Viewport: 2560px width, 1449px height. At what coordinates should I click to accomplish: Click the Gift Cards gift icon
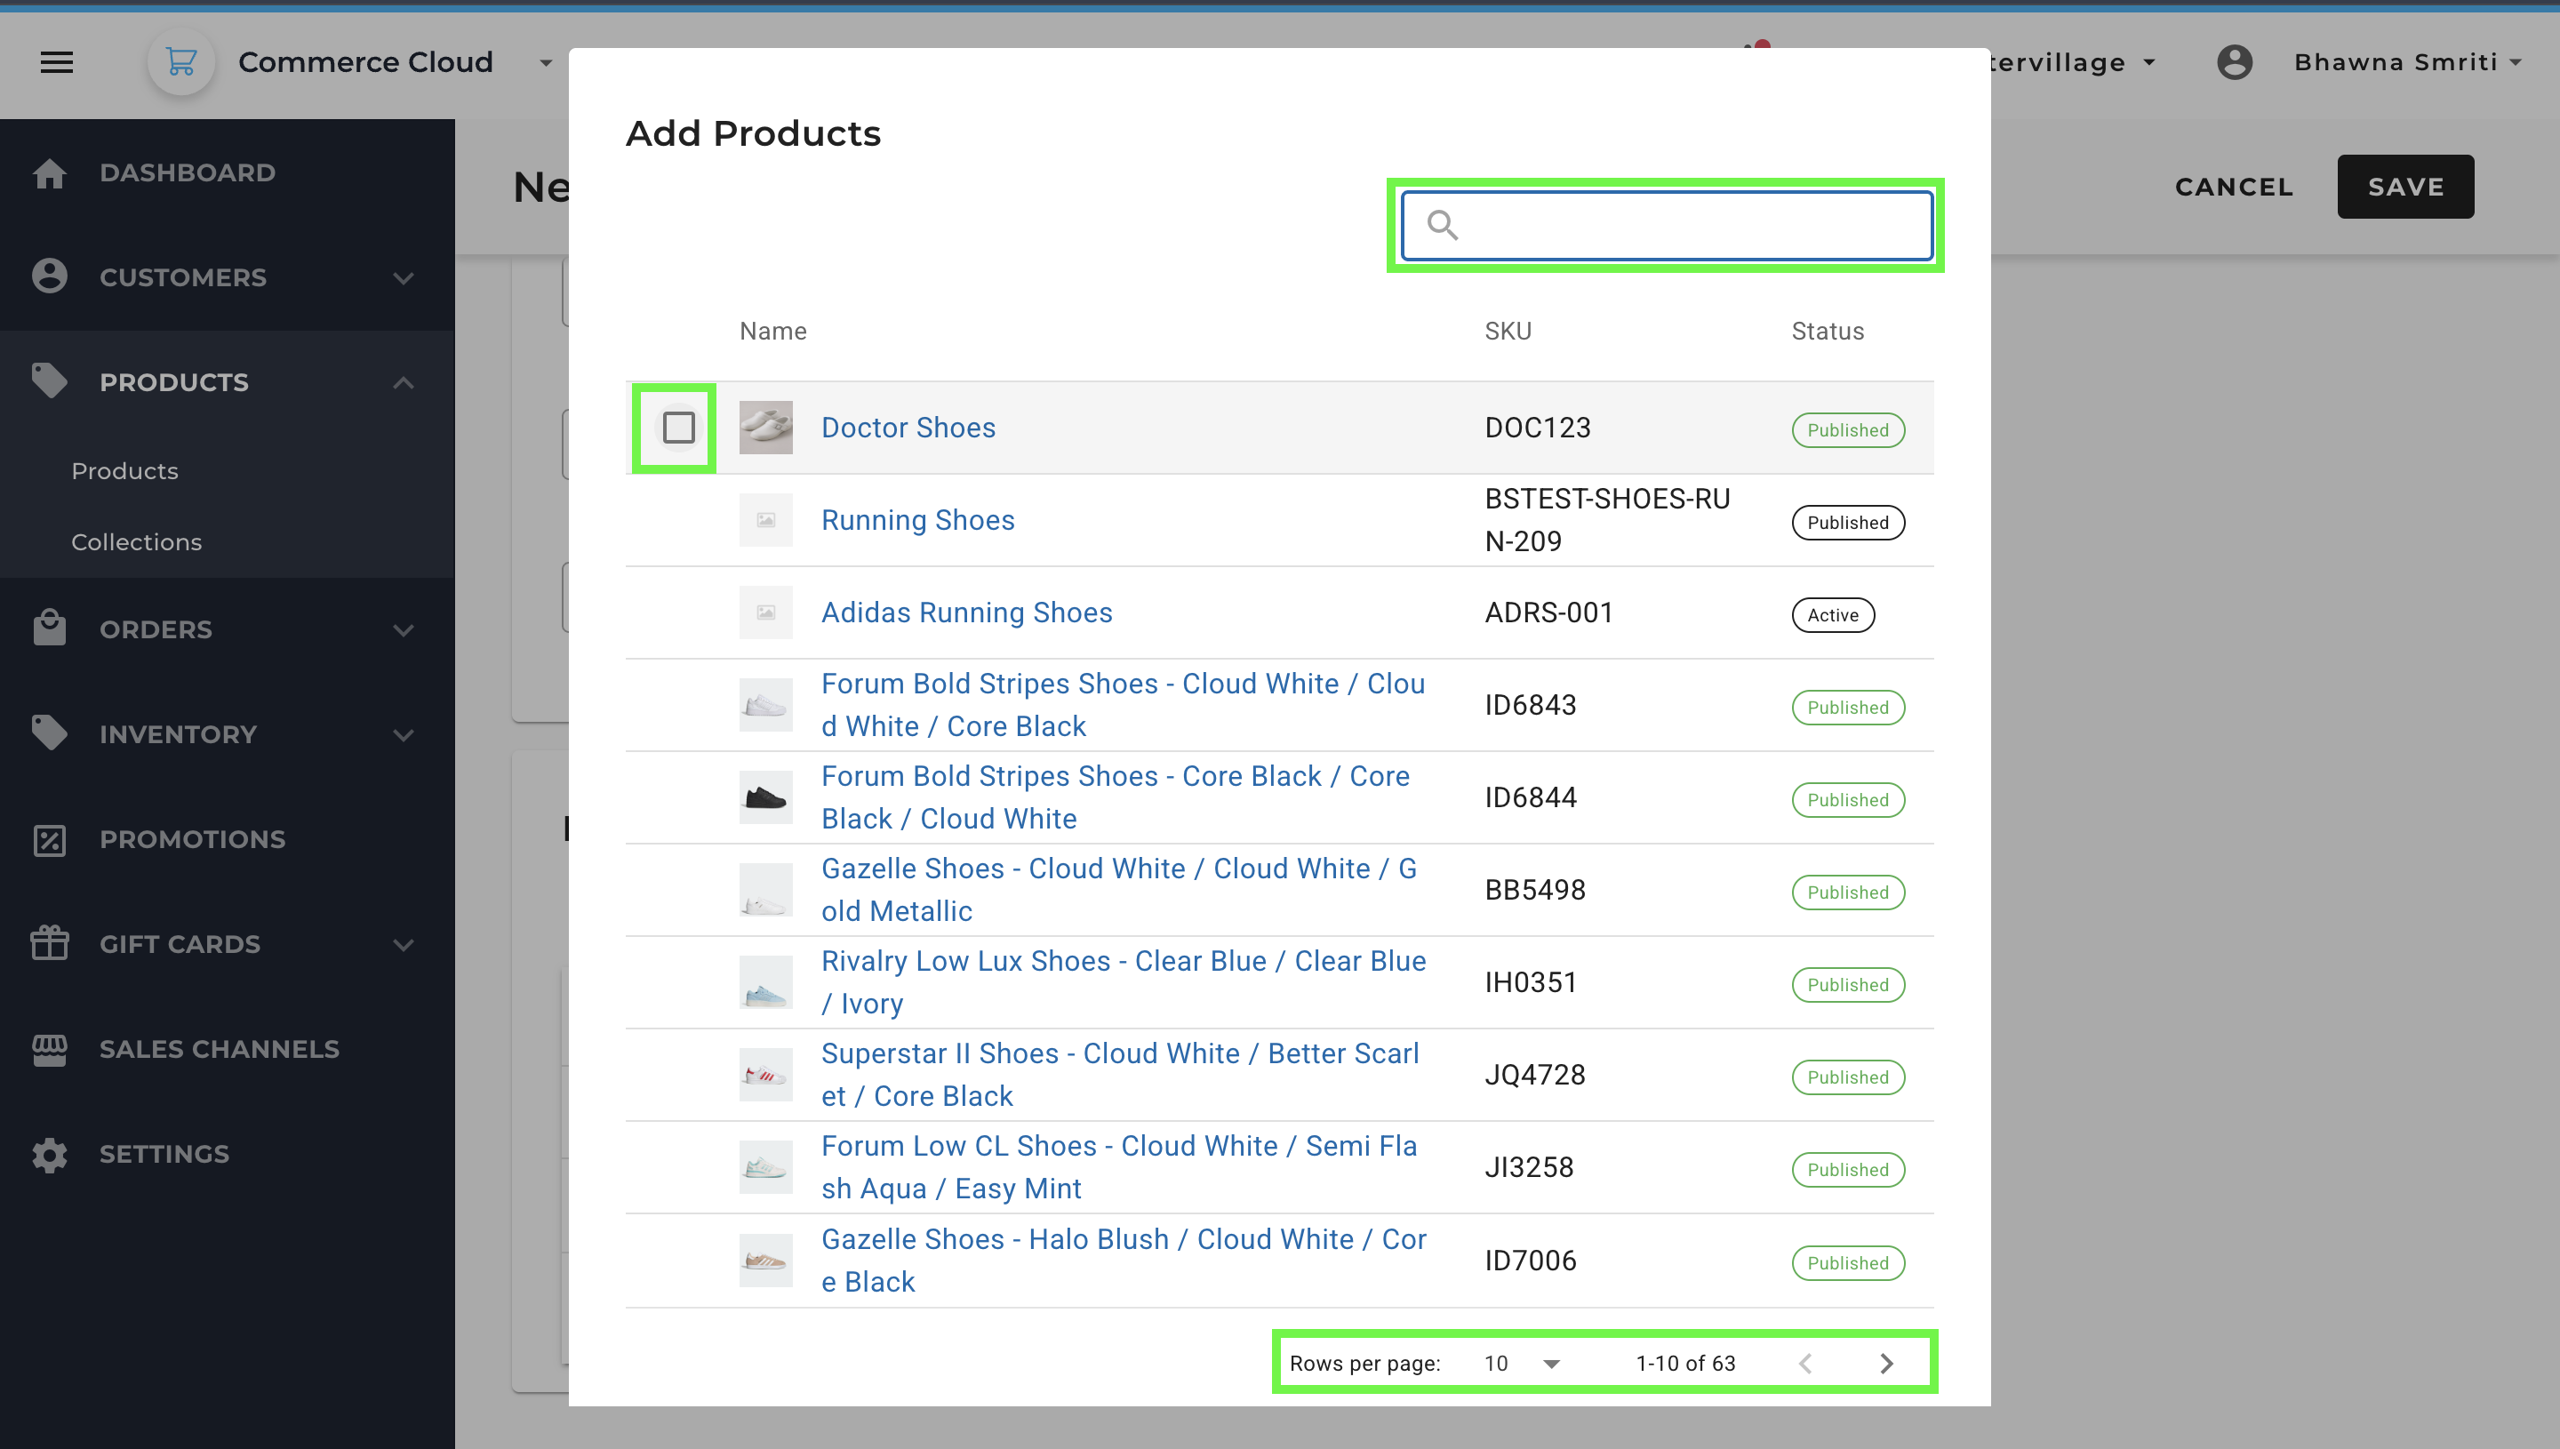(x=49, y=944)
